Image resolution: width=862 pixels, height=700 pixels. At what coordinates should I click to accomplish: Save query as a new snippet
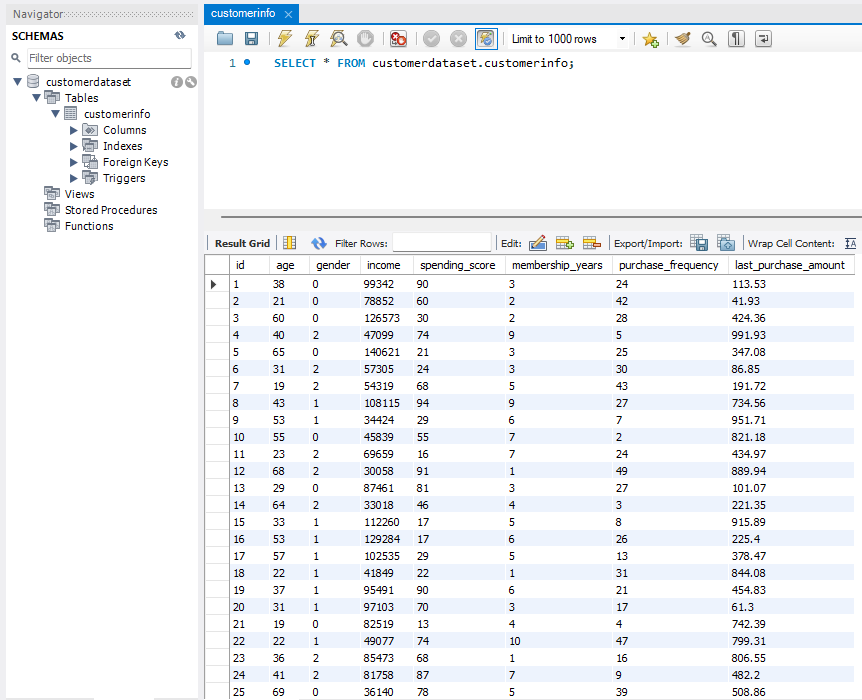650,38
